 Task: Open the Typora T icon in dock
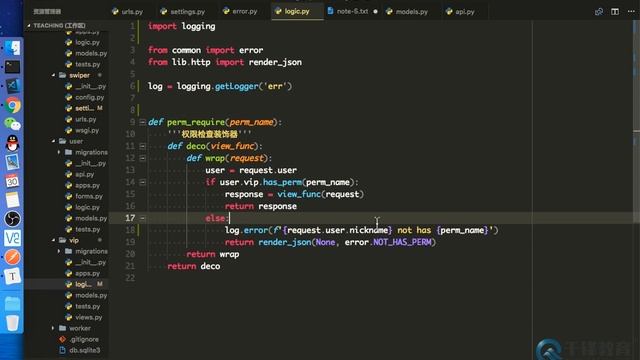pyautogui.click(x=12, y=276)
